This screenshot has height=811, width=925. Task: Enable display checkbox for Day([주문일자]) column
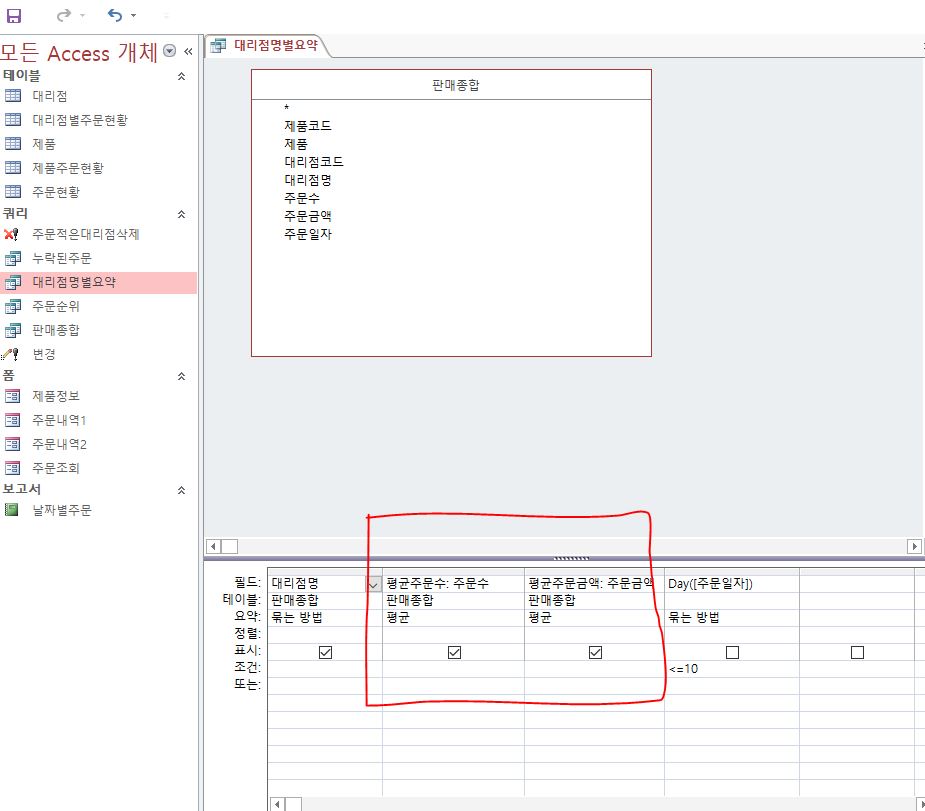pos(732,652)
